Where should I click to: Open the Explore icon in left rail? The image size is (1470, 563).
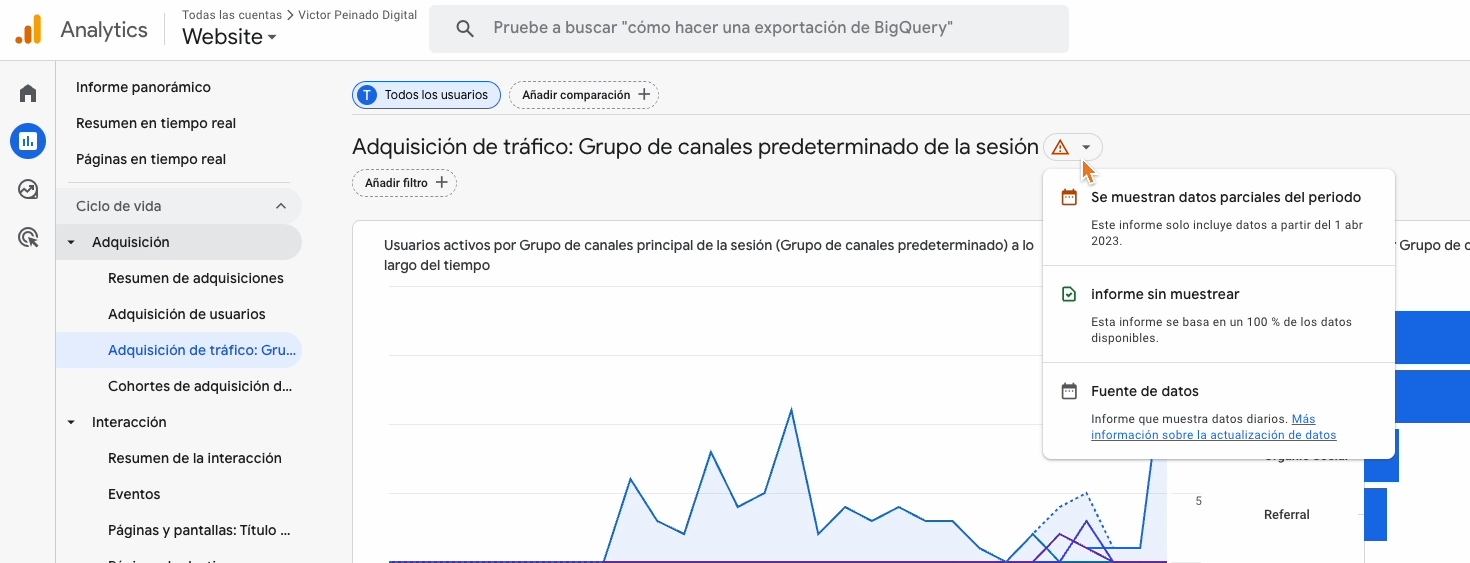(28, 189)
